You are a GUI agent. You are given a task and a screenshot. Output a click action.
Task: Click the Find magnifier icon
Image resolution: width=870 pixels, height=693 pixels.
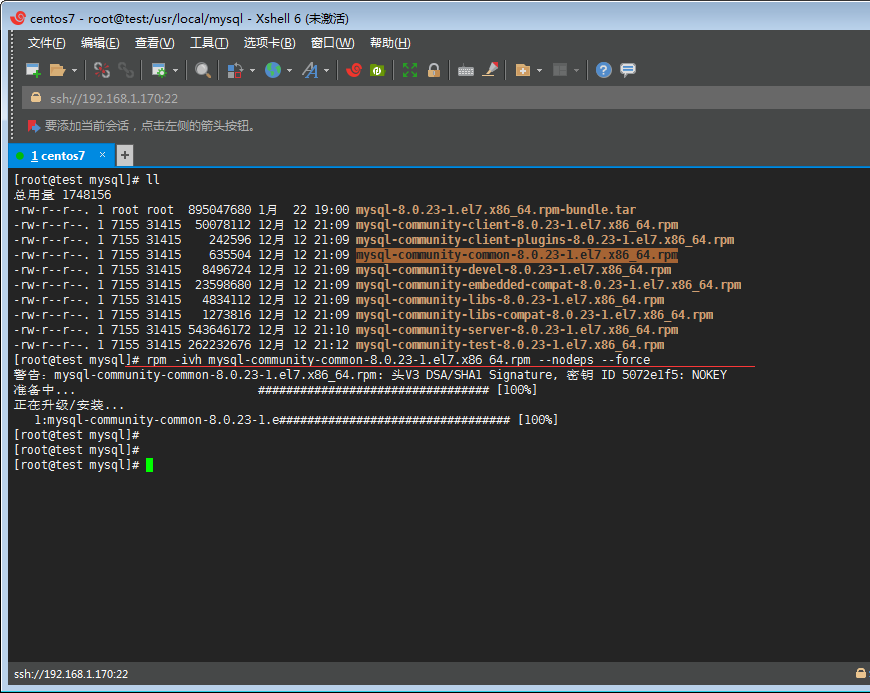[203, 70]
